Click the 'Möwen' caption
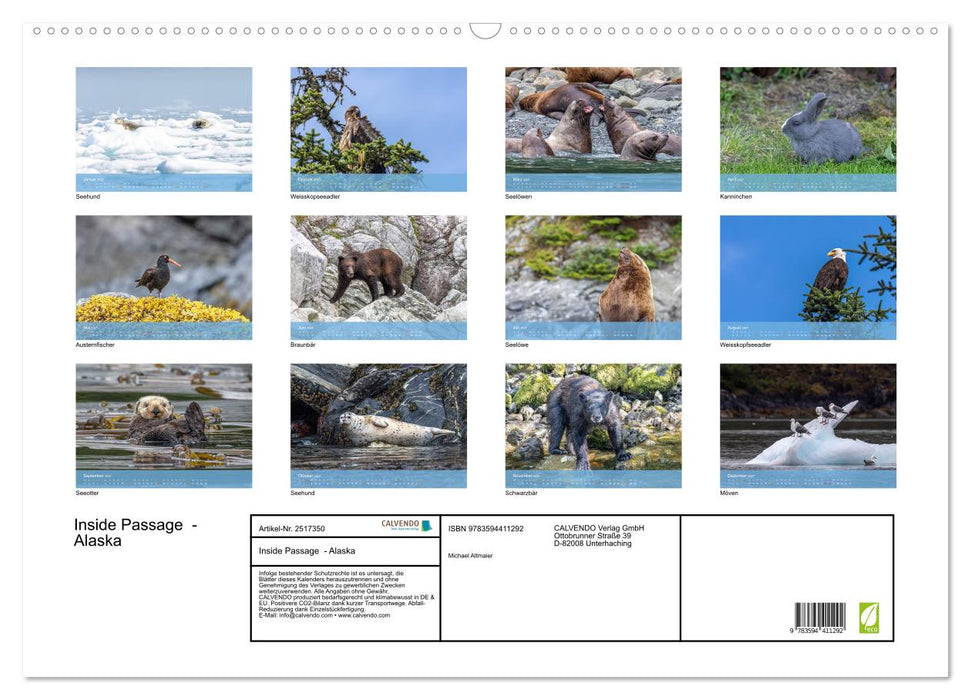Screen dimensions: 971x700 click(729, 493)
